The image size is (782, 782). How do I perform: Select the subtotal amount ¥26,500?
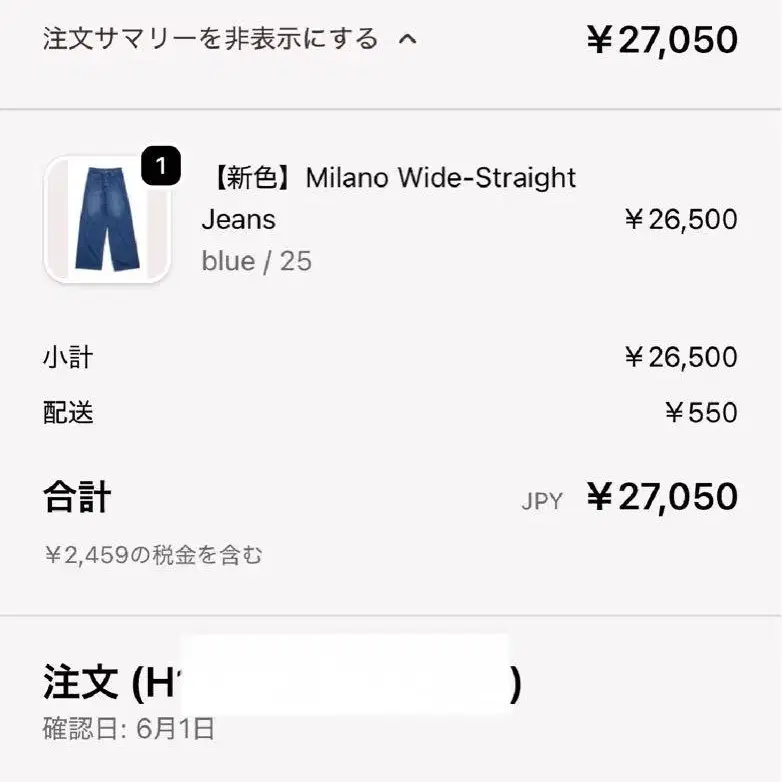(x=680, y=357)
